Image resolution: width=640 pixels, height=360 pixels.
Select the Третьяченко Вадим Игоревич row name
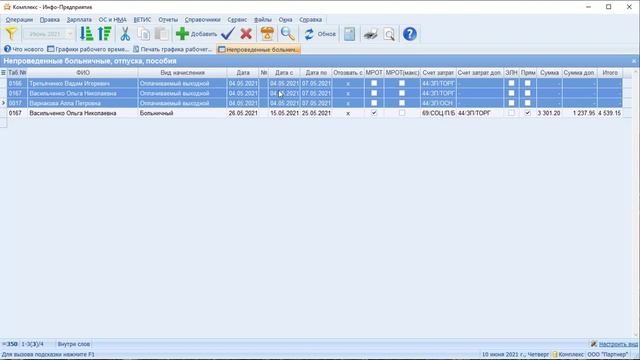[x=83, y=83]
